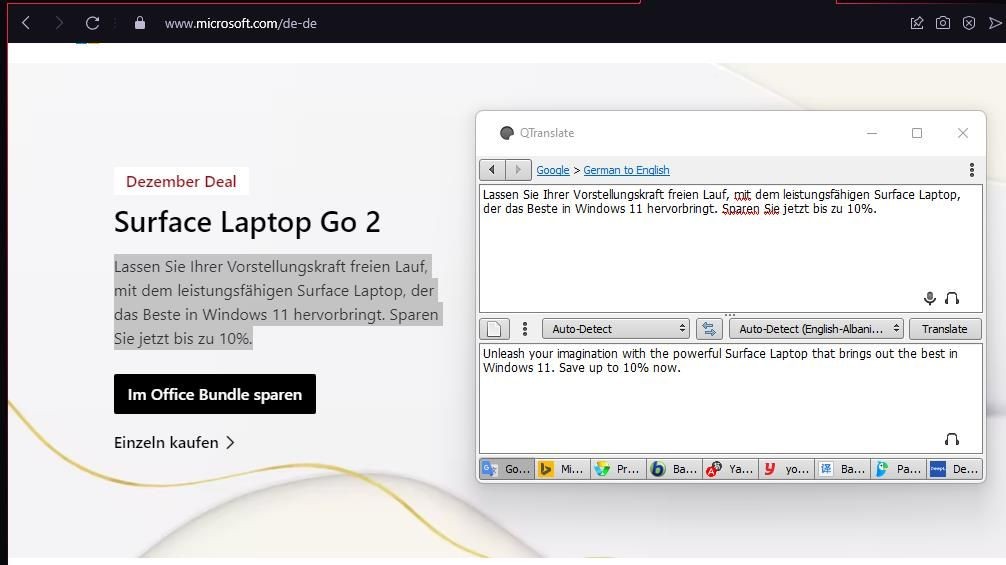
Task: Swap translation direction arrows
Action: 709,329
